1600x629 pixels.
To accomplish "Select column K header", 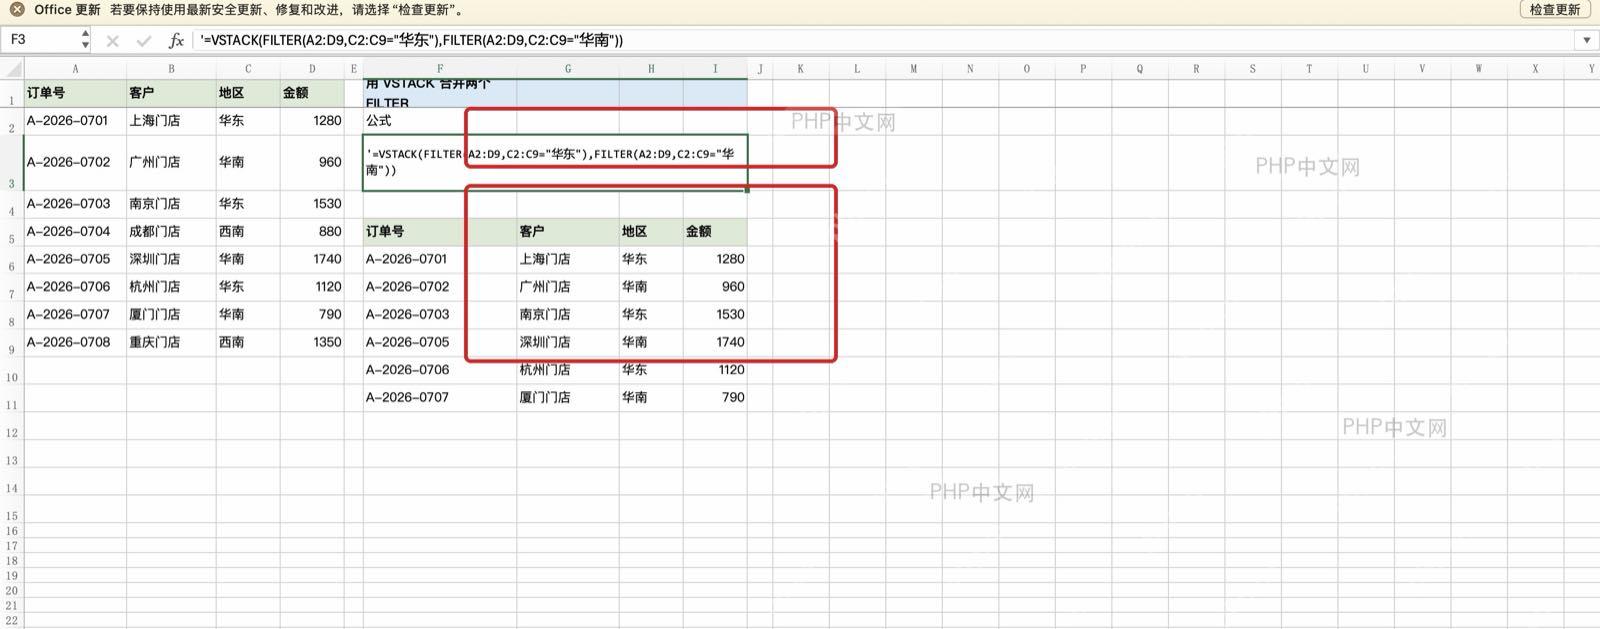I will tap(800, 69).
